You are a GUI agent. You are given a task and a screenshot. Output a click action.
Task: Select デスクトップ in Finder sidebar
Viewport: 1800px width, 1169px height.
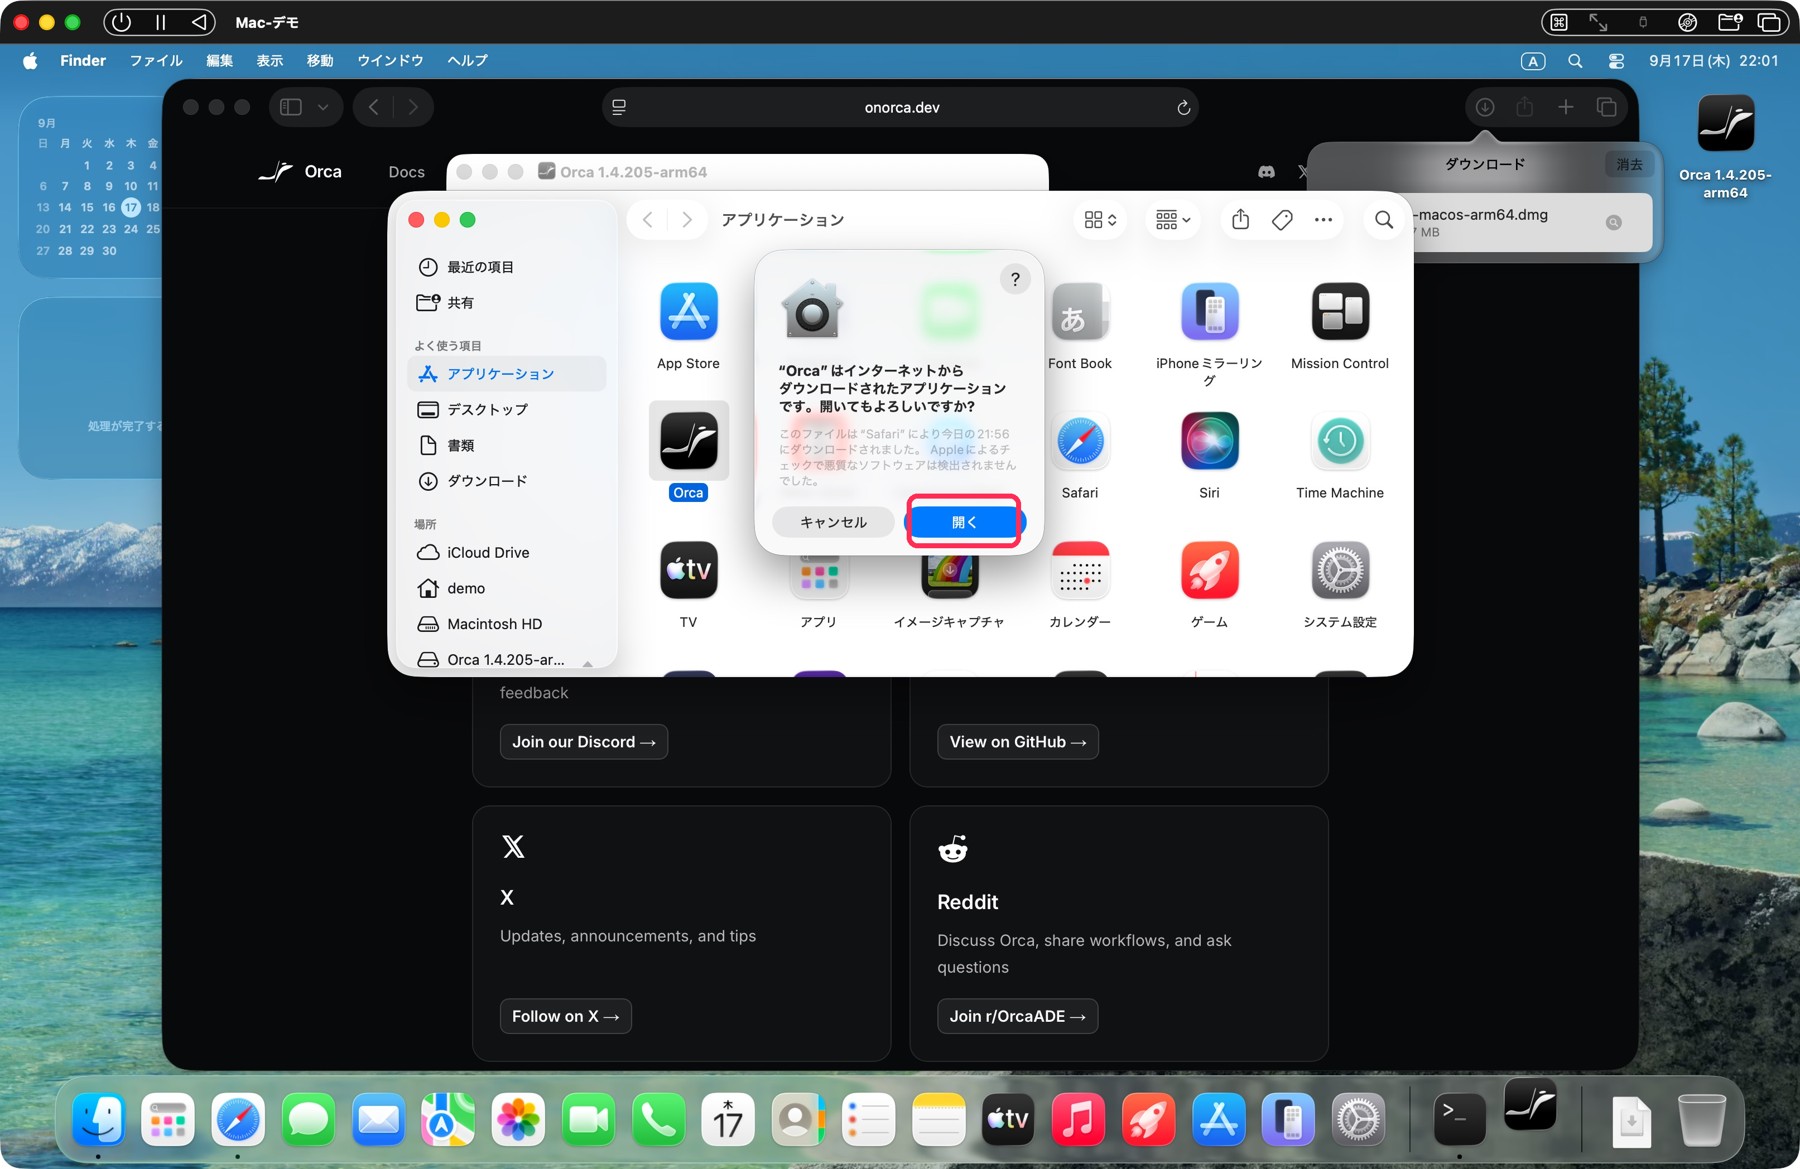pyautogui.click(x=508, y=410)
